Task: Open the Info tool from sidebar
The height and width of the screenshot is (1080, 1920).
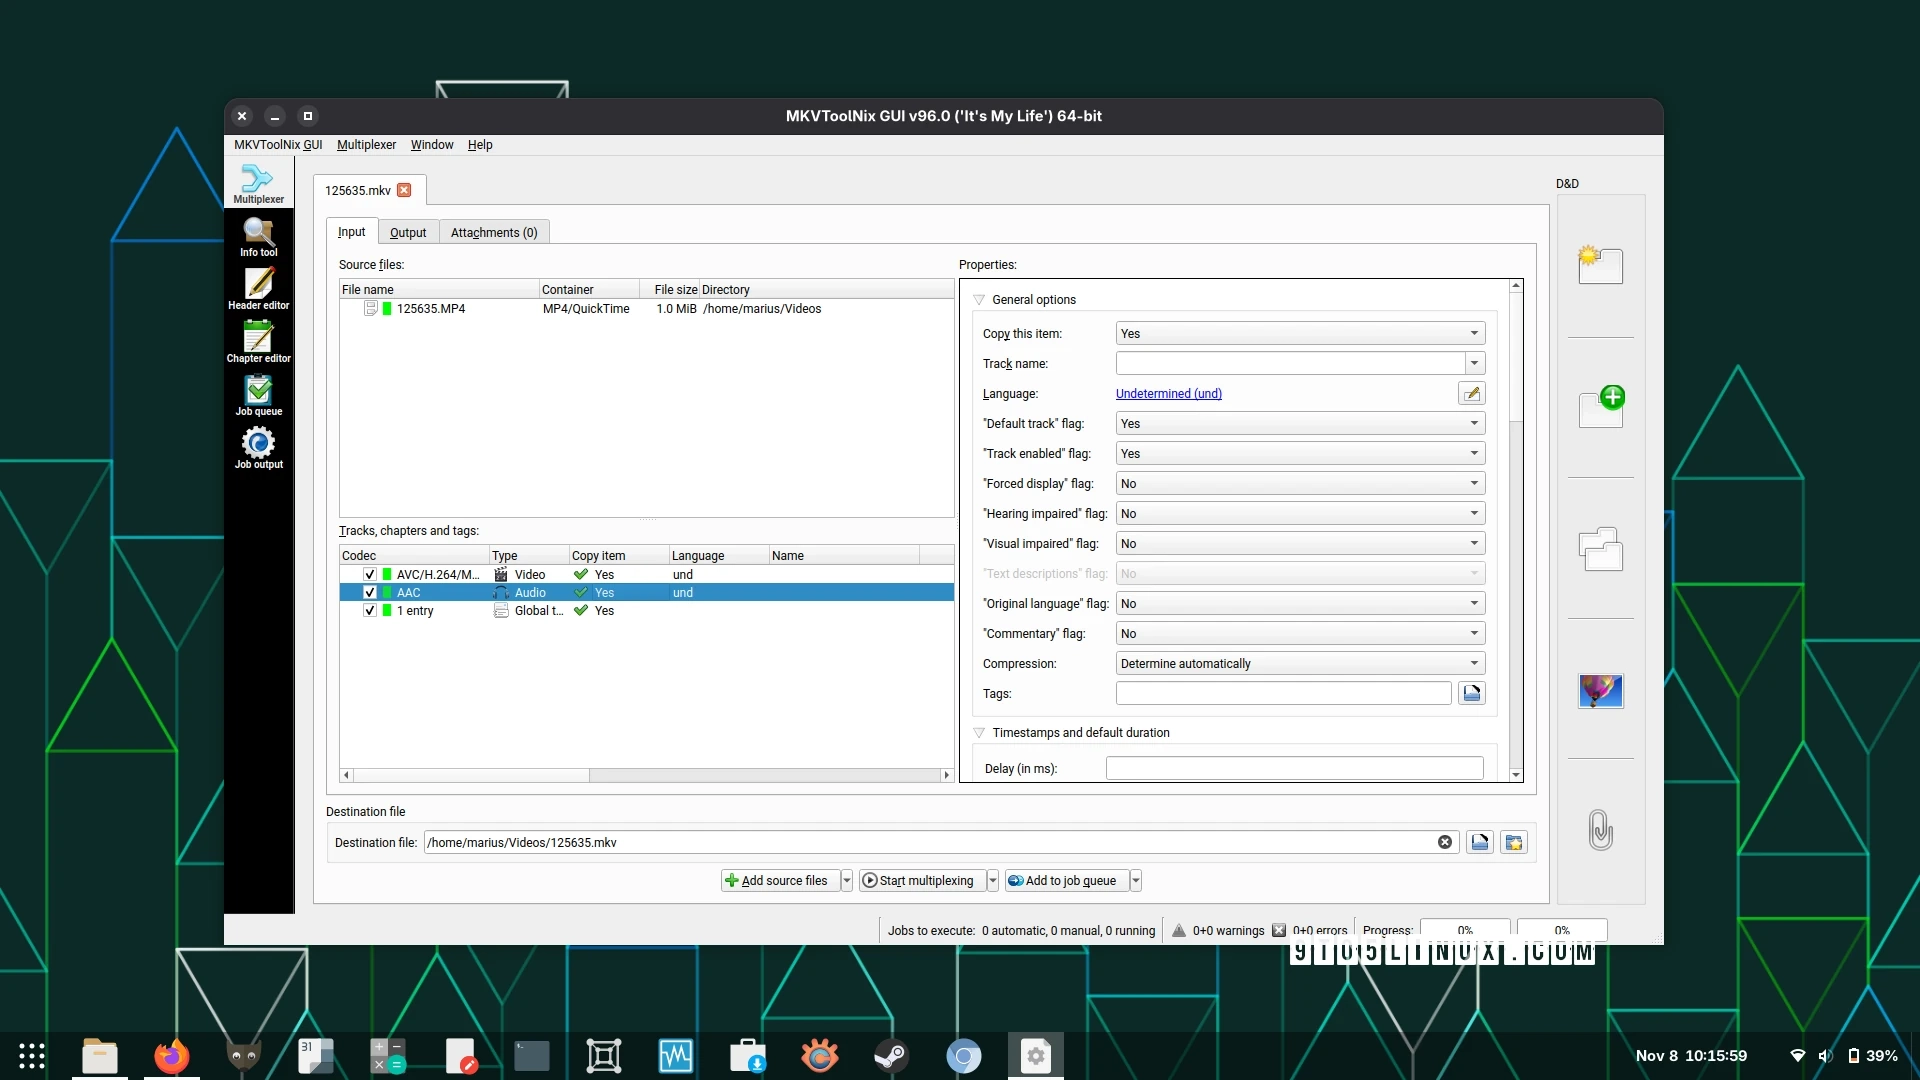Action: tap(258, 237)
